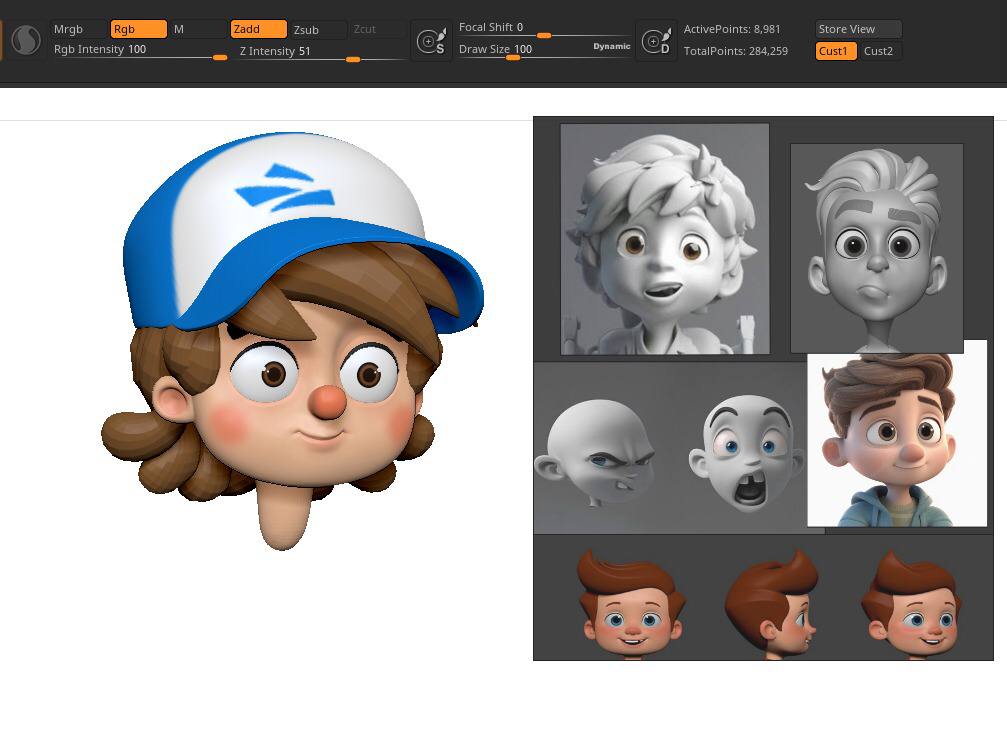Click the curly-haired boy grey sculpt reference

click(664, 239)
